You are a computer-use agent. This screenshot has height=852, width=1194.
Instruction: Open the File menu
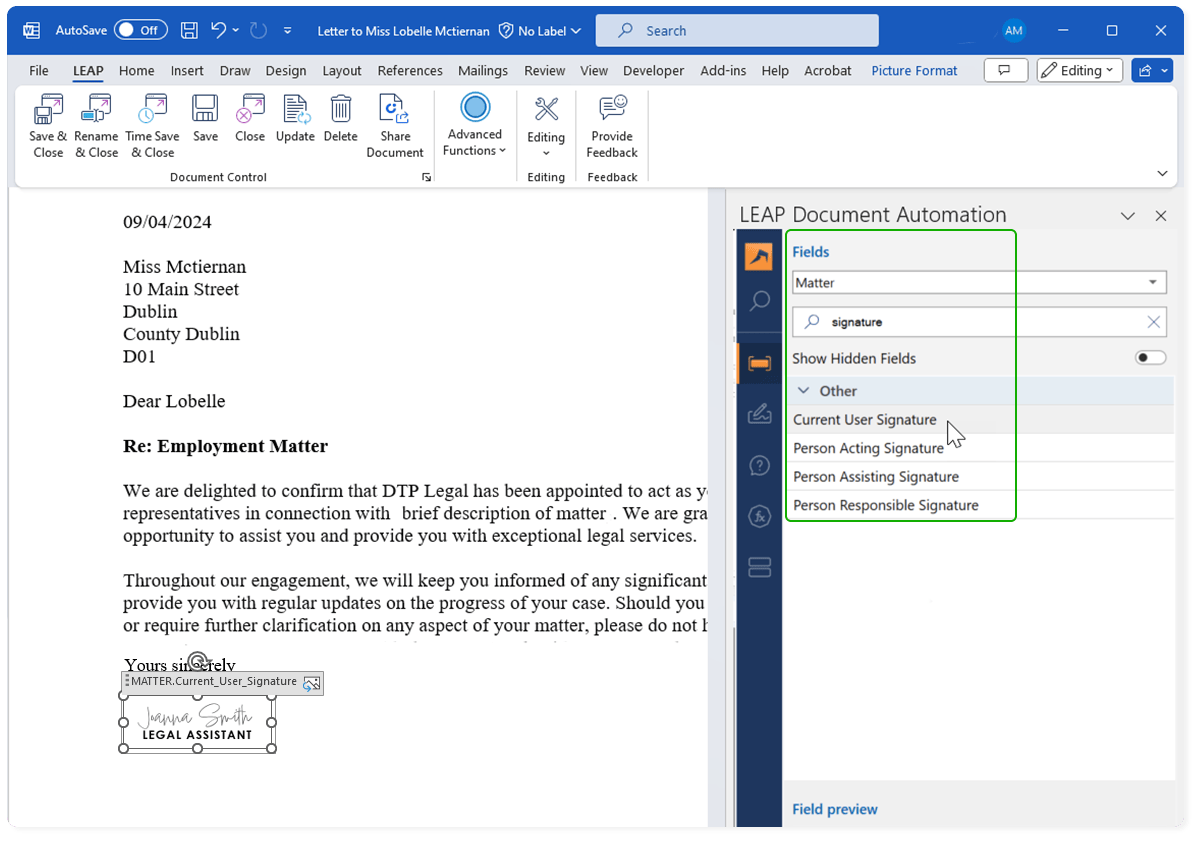click(x=39, y=70)
